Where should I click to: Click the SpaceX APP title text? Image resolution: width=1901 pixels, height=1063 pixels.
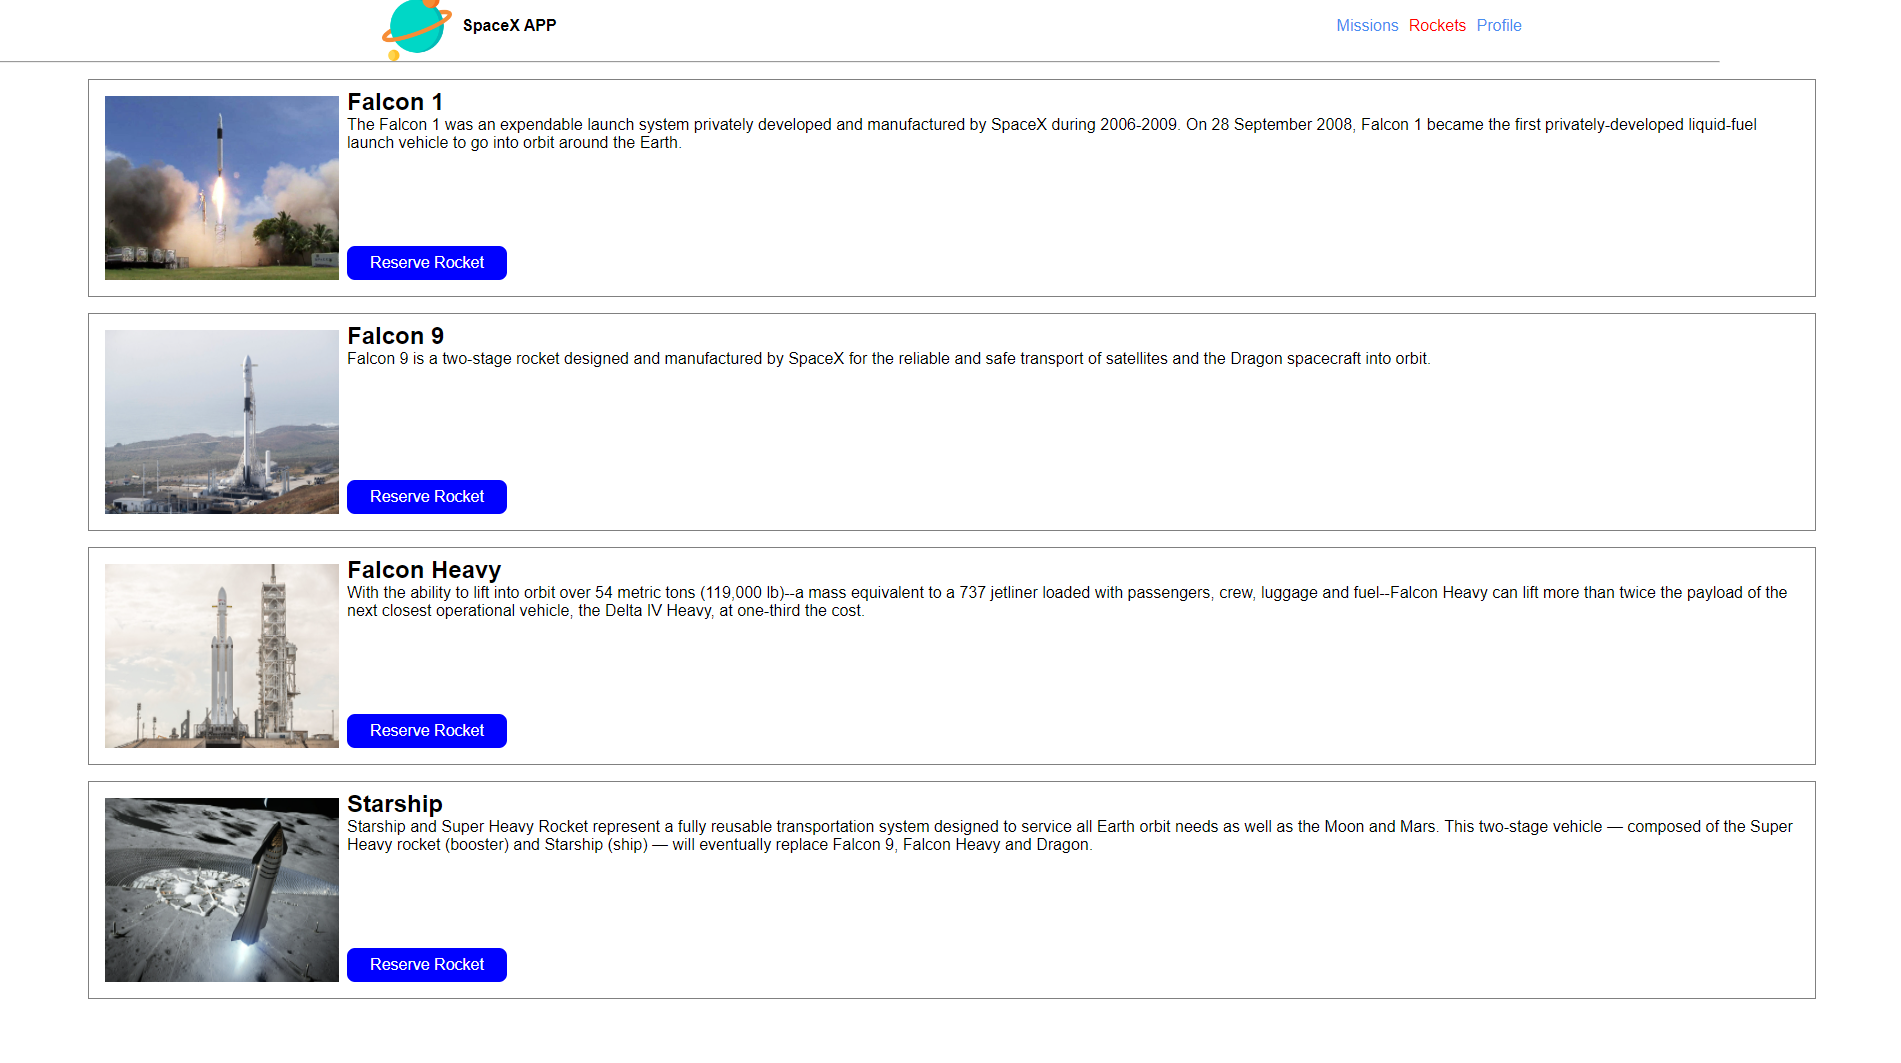click(x=509, y=26)
